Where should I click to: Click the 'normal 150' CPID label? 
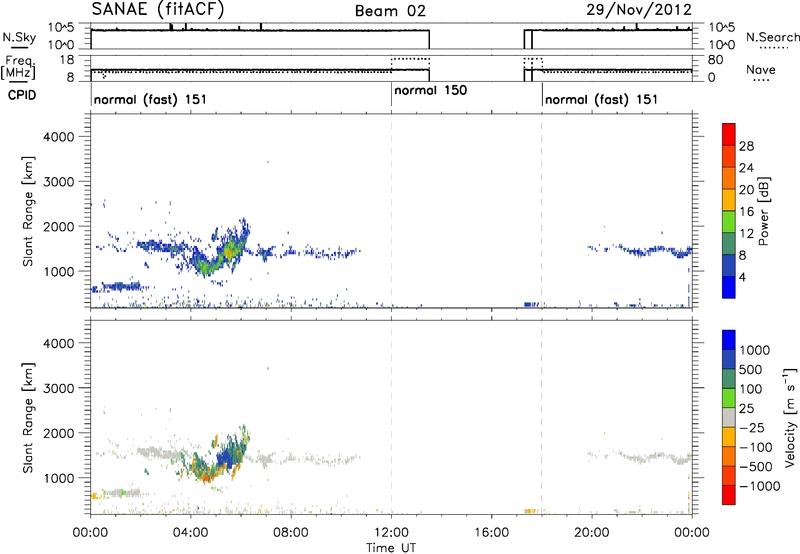(x=431, y=90)
